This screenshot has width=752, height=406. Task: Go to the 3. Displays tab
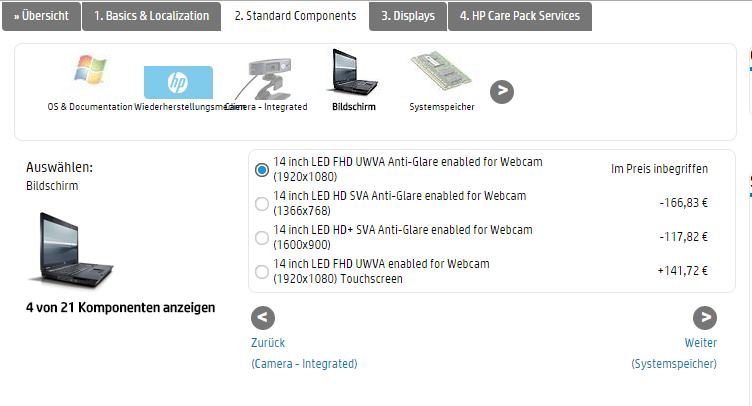click(408, 16)
